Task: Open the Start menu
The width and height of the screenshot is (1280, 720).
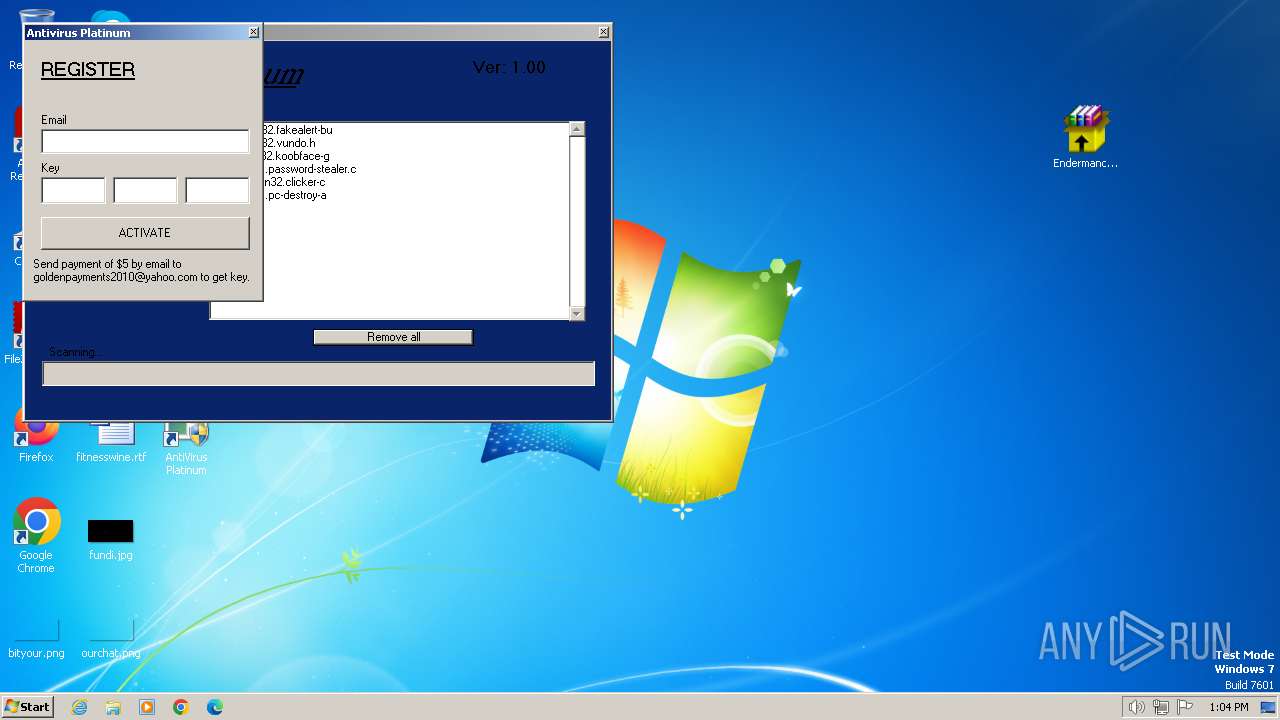Action: (27, 706)
